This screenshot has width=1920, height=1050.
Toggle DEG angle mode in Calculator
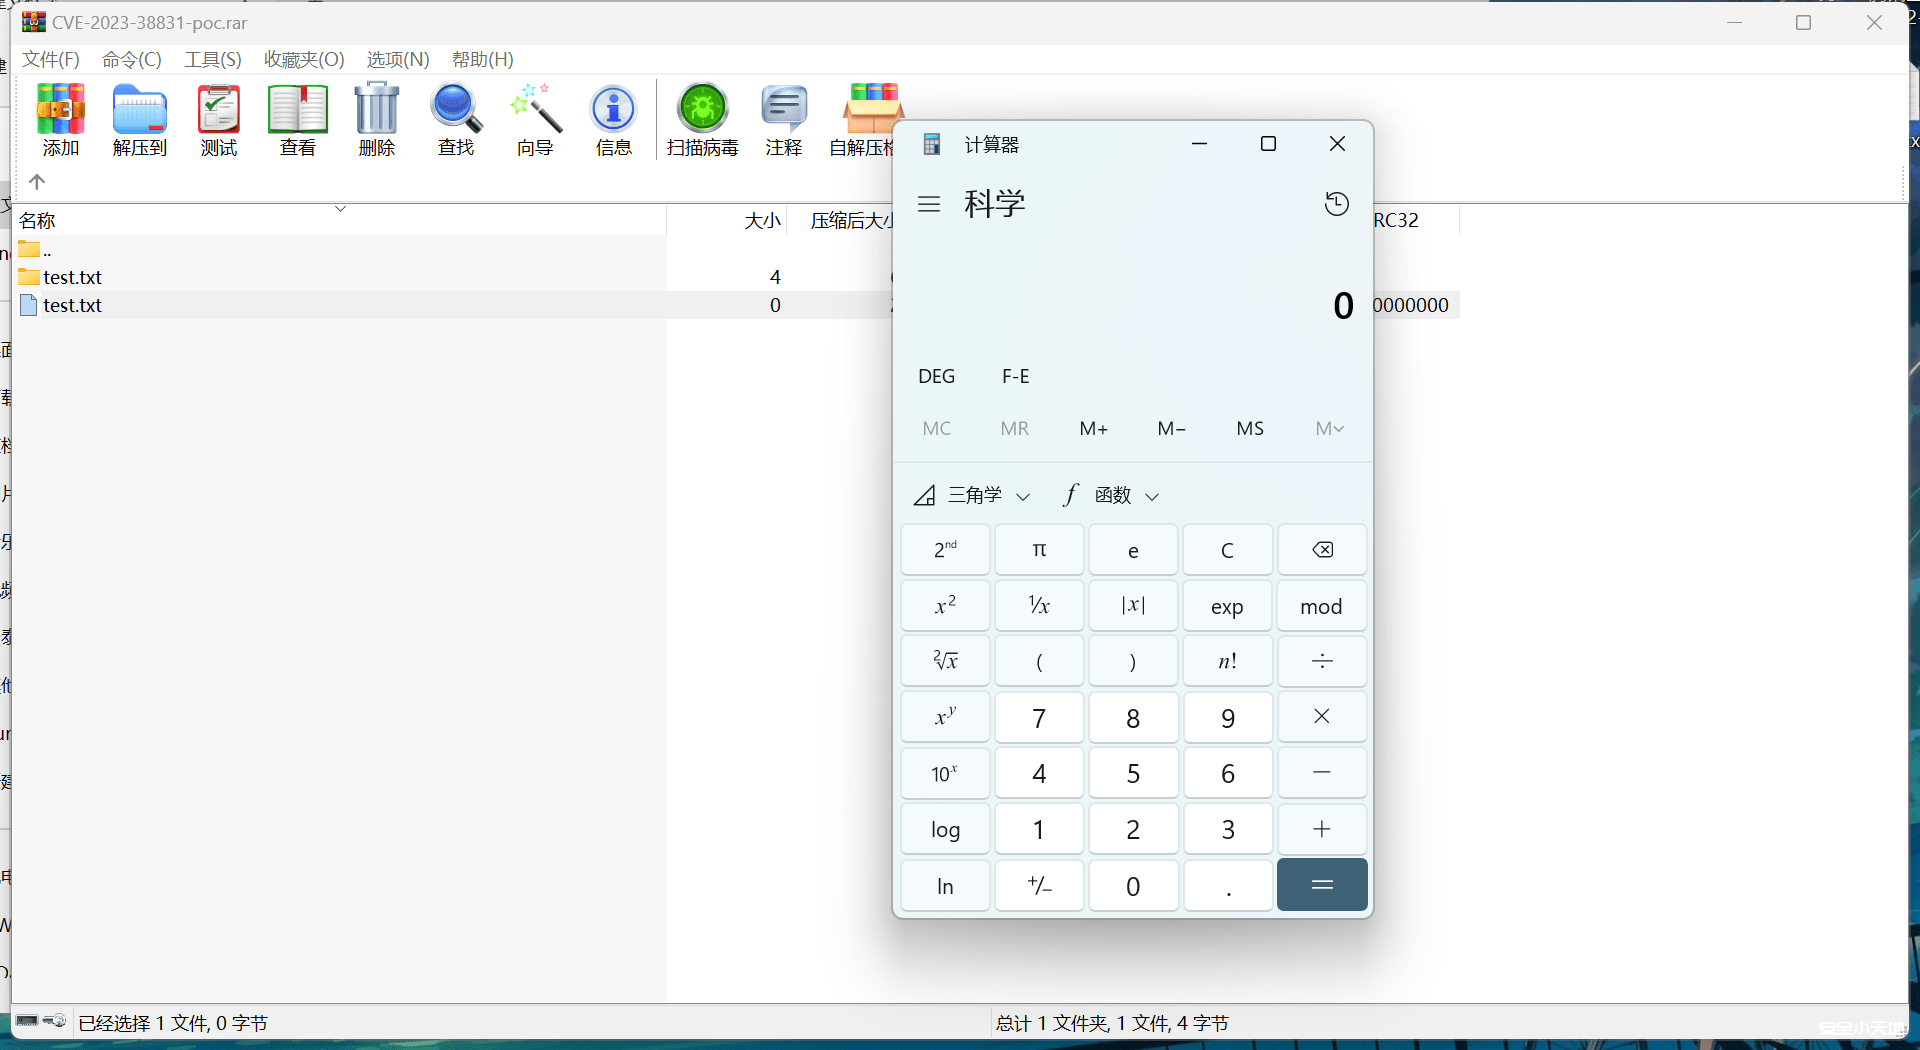(936, 375)
